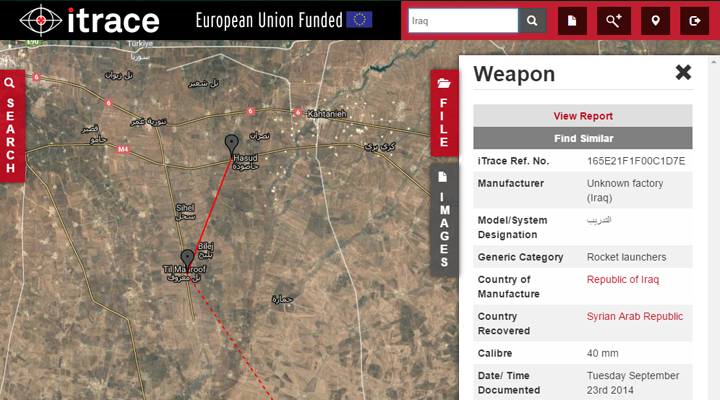Open the advanced search magnifier-plus icon
Image resolution: width=720 pixels, height=400 pixels.
coord(614,21)
